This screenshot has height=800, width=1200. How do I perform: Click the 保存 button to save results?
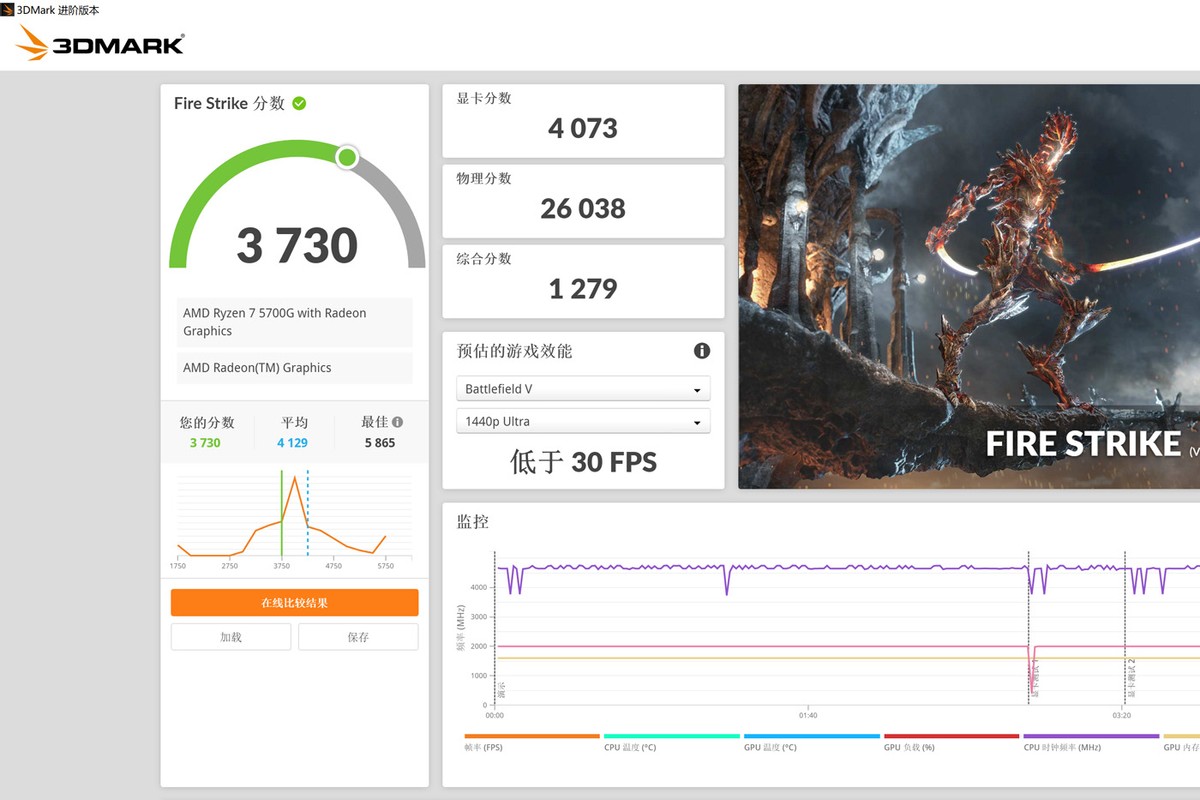coord(357,636)
